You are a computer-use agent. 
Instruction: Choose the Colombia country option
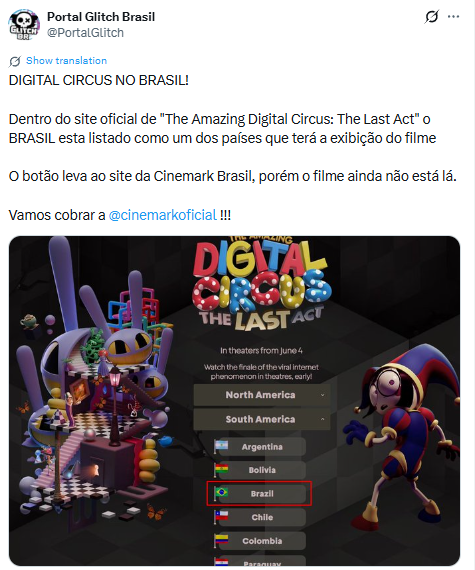pyautogui.click(x=262, y=541)
